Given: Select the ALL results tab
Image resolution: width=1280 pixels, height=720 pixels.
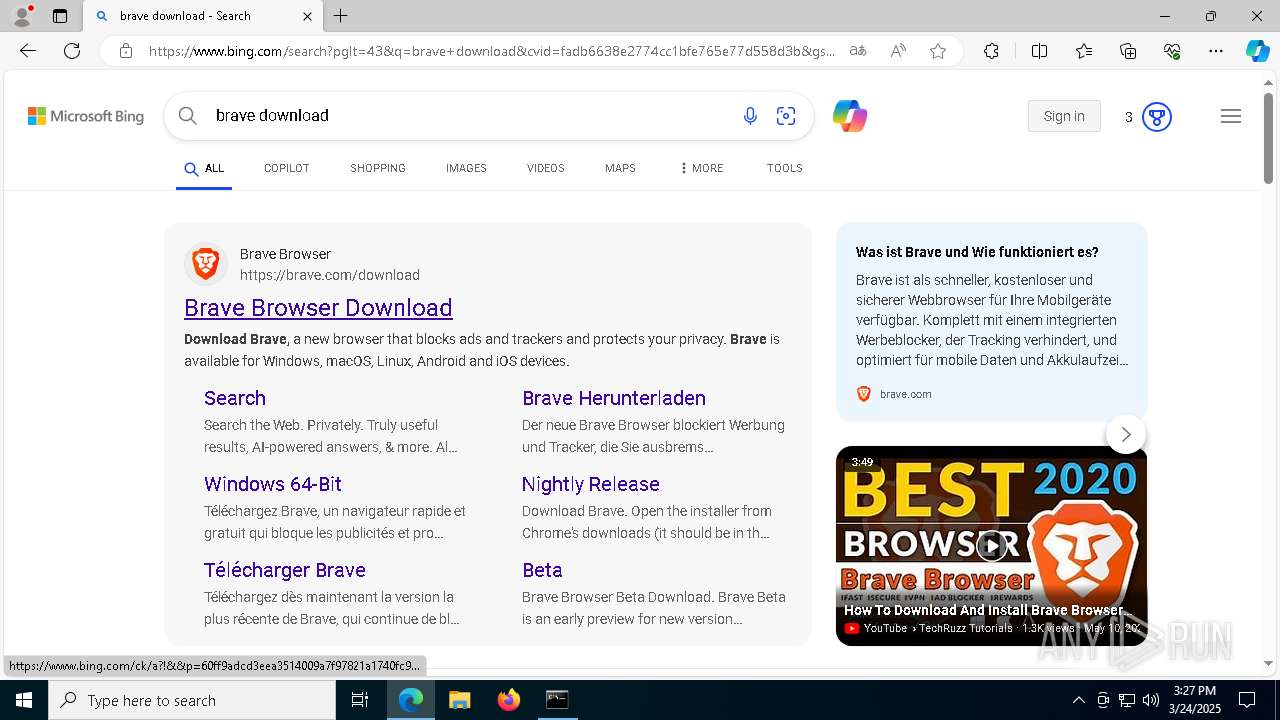Looking at the screenshot, I should coord(204,168).
